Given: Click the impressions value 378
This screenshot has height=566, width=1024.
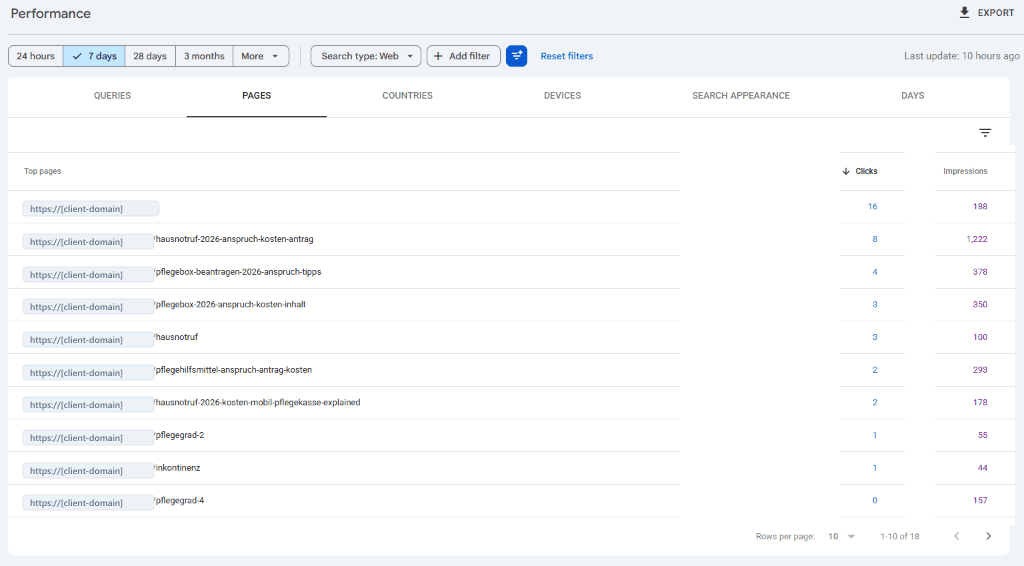Looking at the screenshot, I should pyautogui.click(x=980, y=272).
